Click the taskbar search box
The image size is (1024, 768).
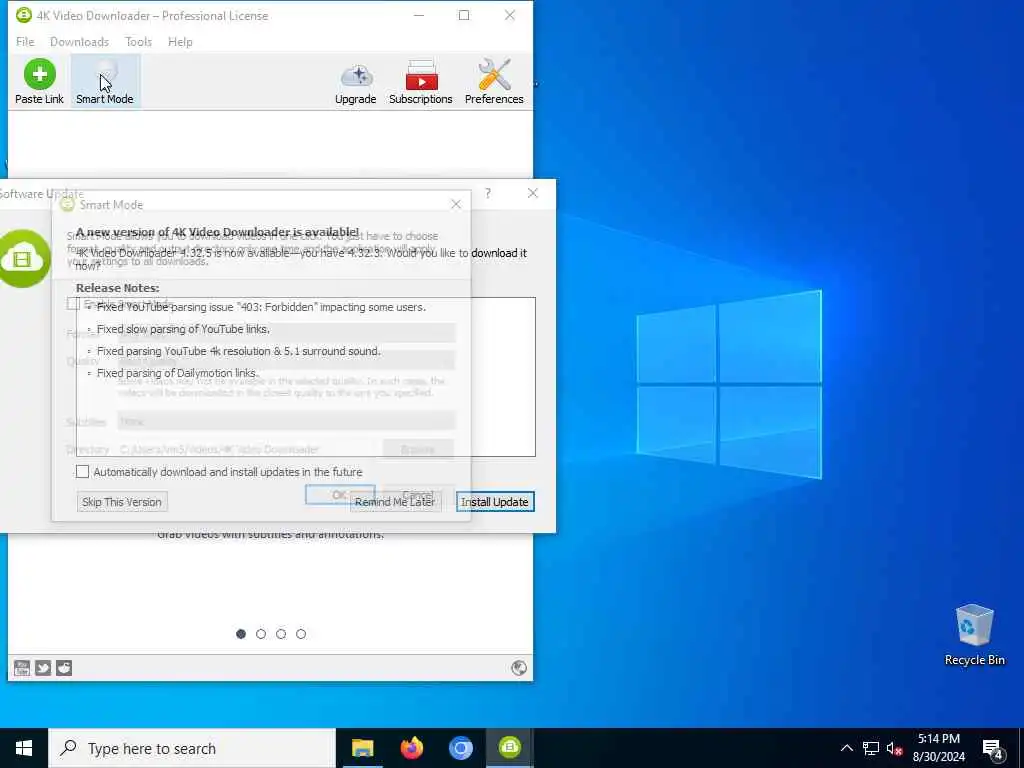(x=192, y=748)
